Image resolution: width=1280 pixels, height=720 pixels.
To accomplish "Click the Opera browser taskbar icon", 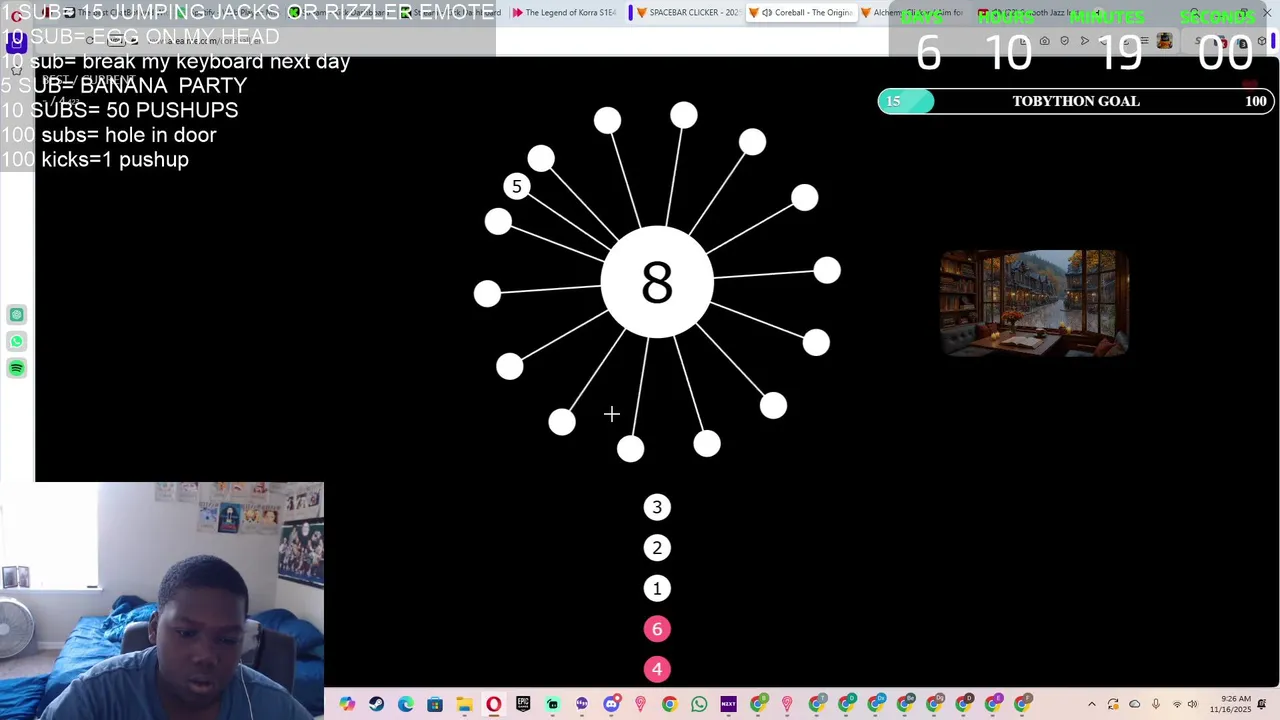I will pyautogui.click(x=493, y=704).
